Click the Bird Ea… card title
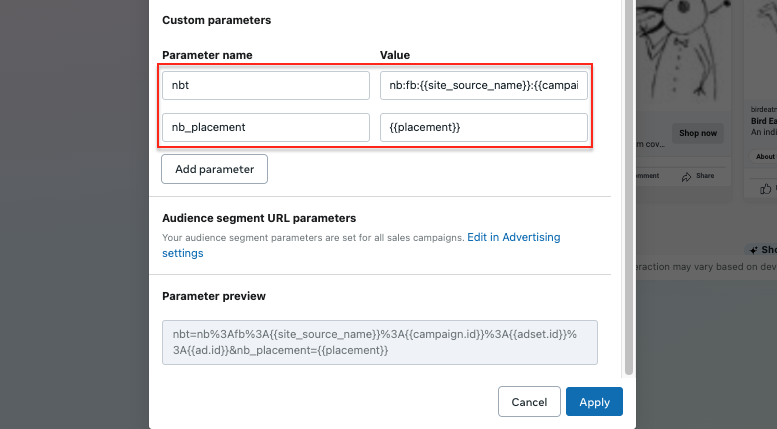Viewport: 777px width, 429px height. (765, 120)
